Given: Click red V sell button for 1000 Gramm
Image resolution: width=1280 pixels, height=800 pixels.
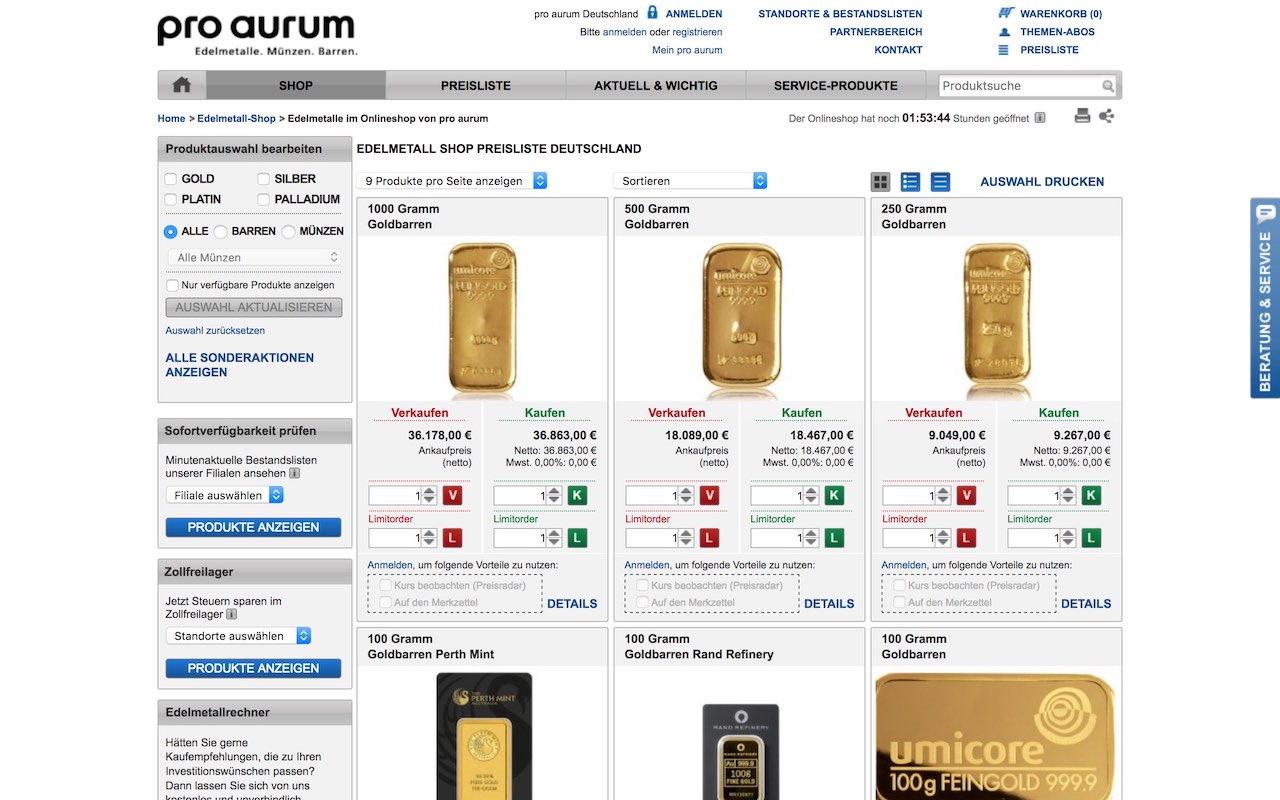Looking at the screenshot, I should (453, 495).
